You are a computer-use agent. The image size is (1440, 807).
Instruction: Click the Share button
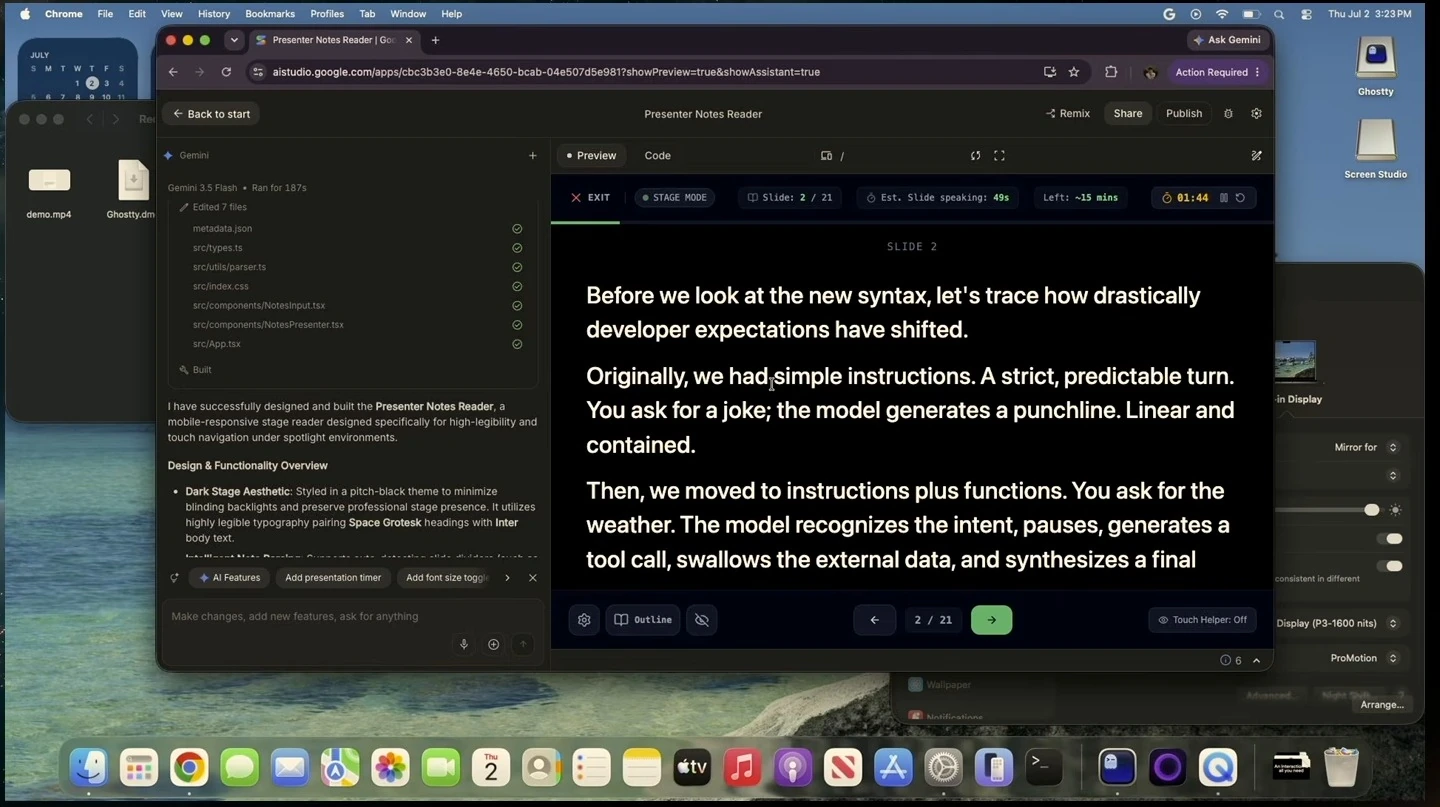(1128, 114)
